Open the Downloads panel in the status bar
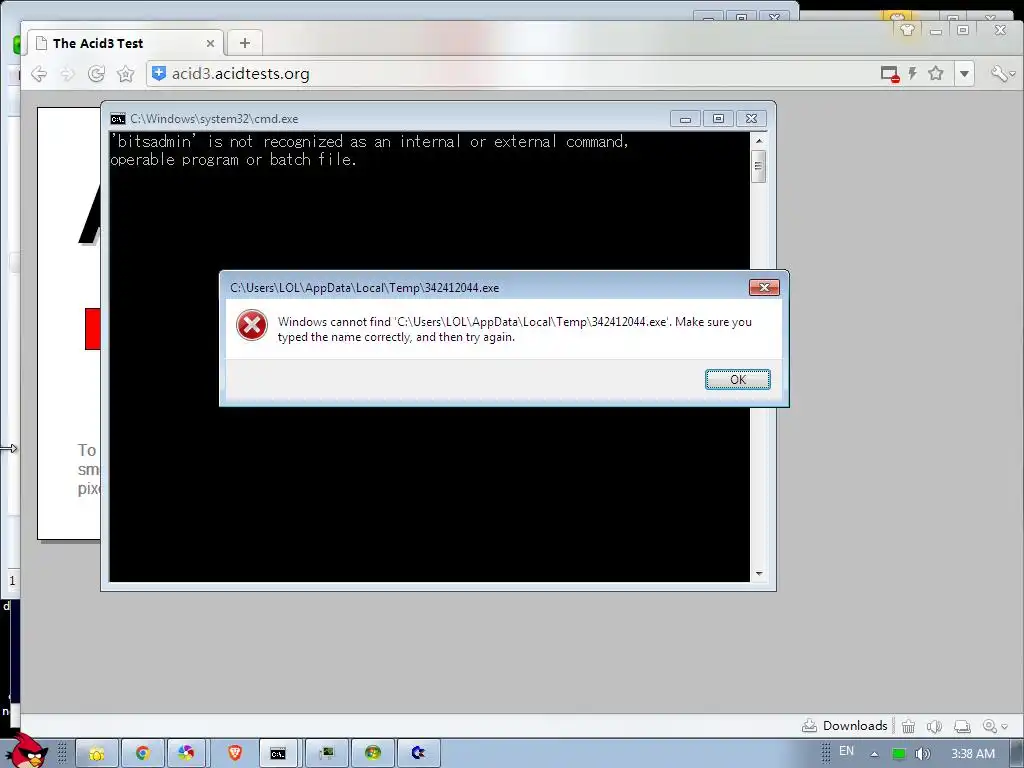 tap(844, 726)
